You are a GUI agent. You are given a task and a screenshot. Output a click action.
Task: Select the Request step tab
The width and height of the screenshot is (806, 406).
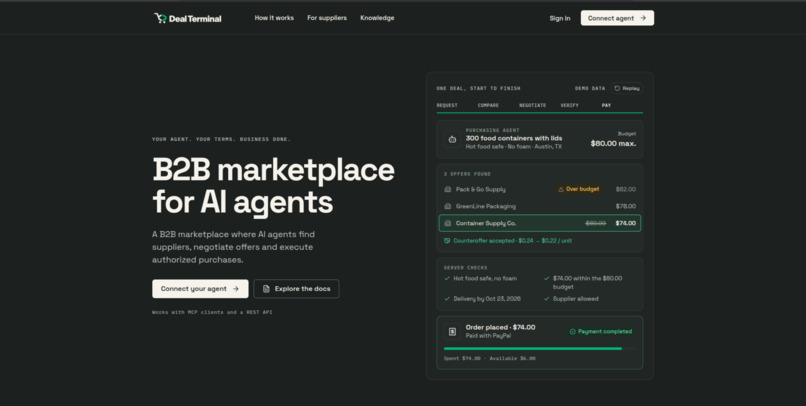click(447, 105)
